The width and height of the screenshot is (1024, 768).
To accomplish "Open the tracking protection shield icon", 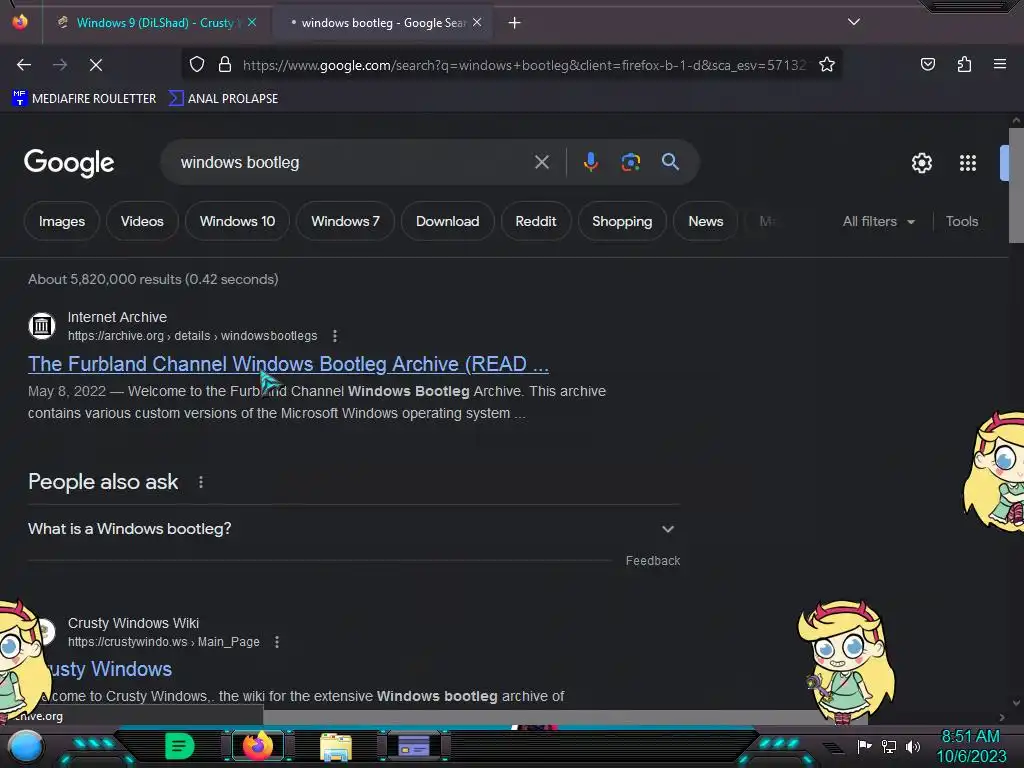I will [x=197, y=65].
